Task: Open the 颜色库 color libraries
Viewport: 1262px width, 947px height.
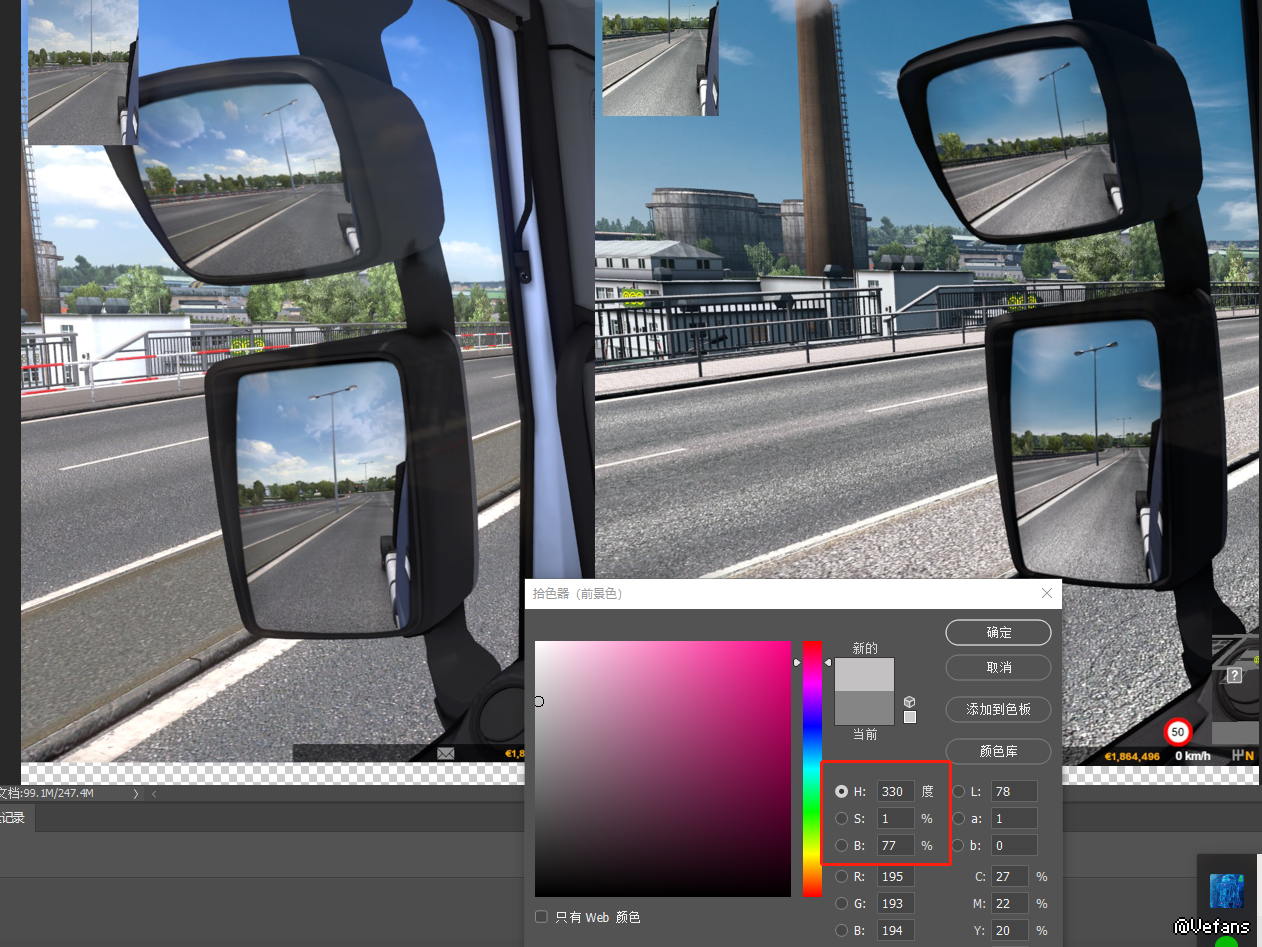Action: click(998, 751)
